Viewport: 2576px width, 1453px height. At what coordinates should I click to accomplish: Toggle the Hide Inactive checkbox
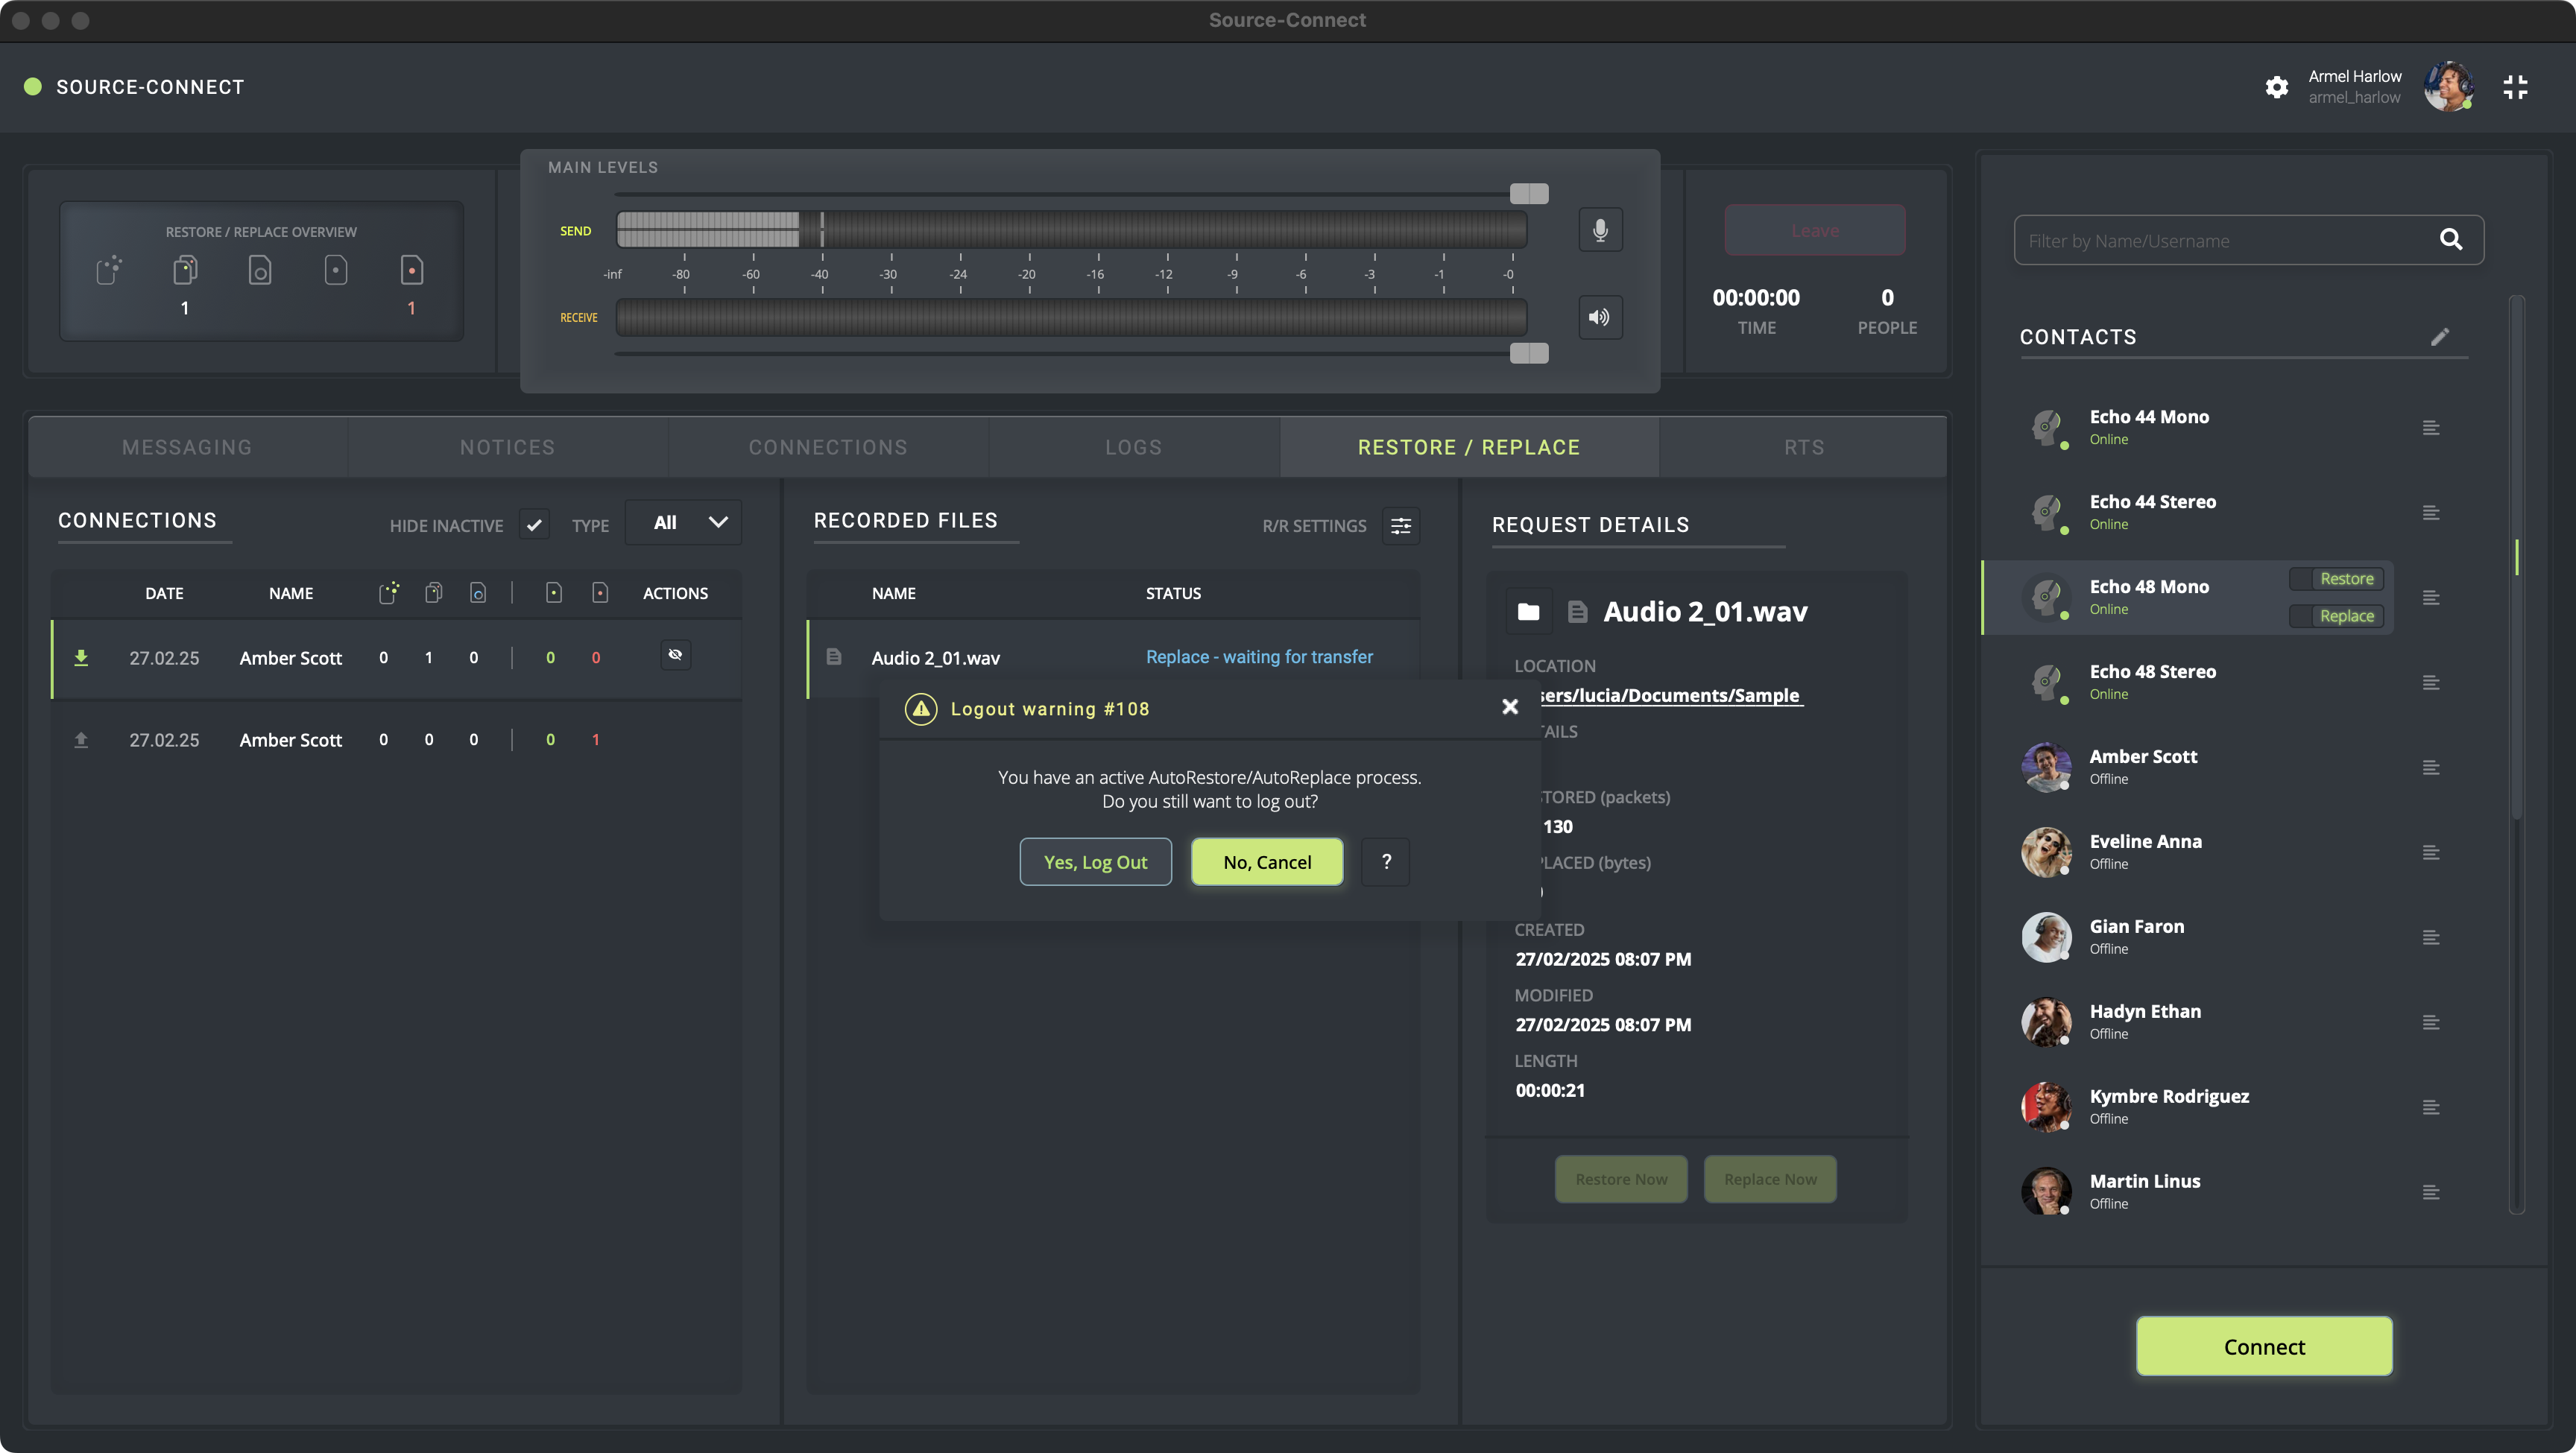click(534, 524)
